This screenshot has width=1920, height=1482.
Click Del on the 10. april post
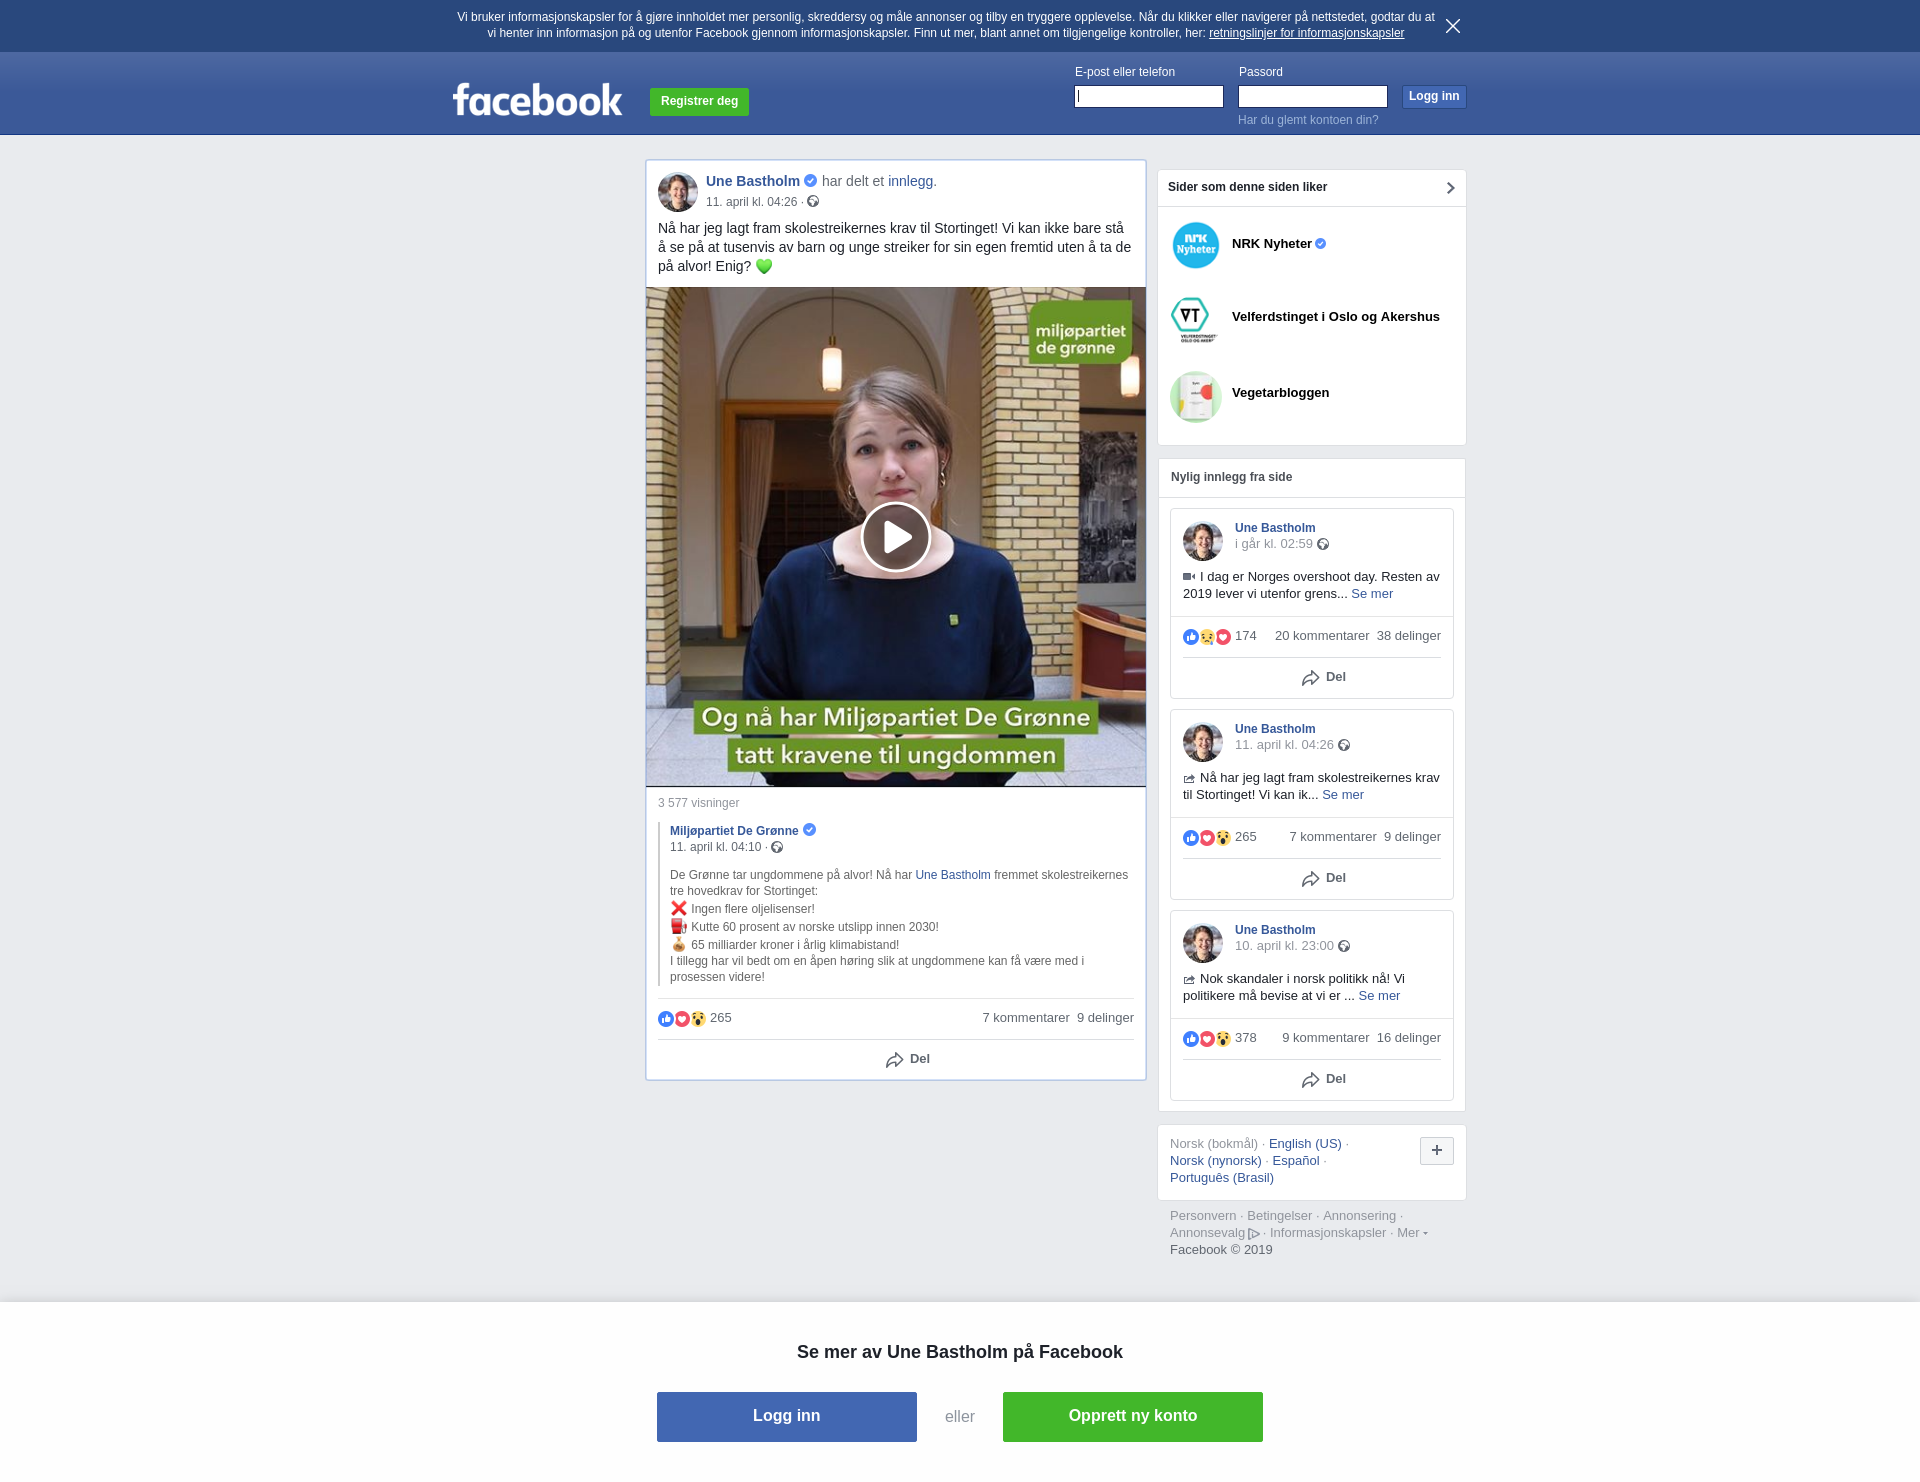tap(1324, 1080)
